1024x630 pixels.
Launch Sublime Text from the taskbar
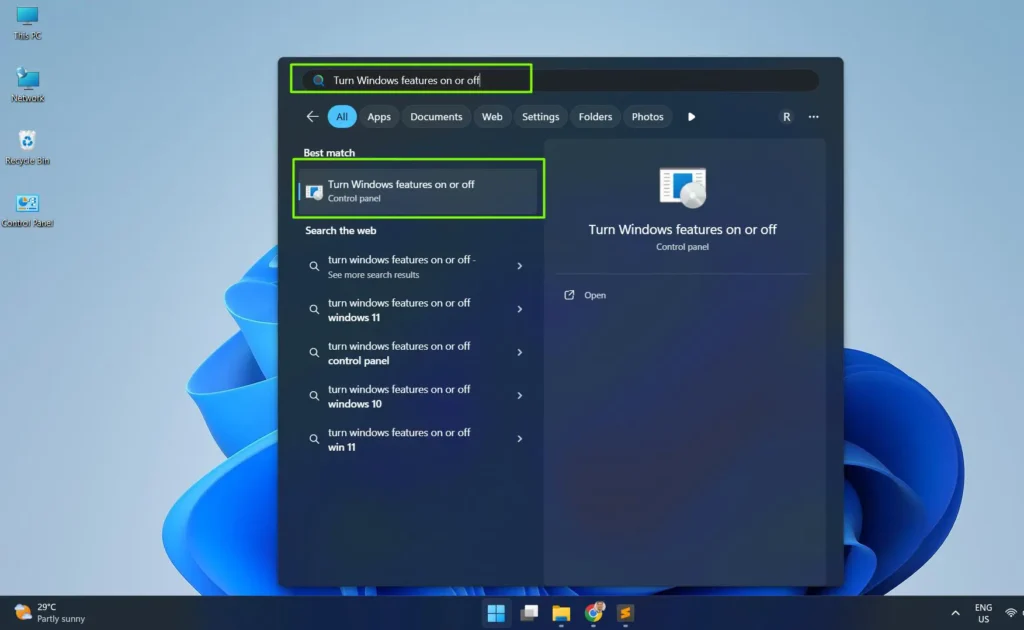(626, 613)
